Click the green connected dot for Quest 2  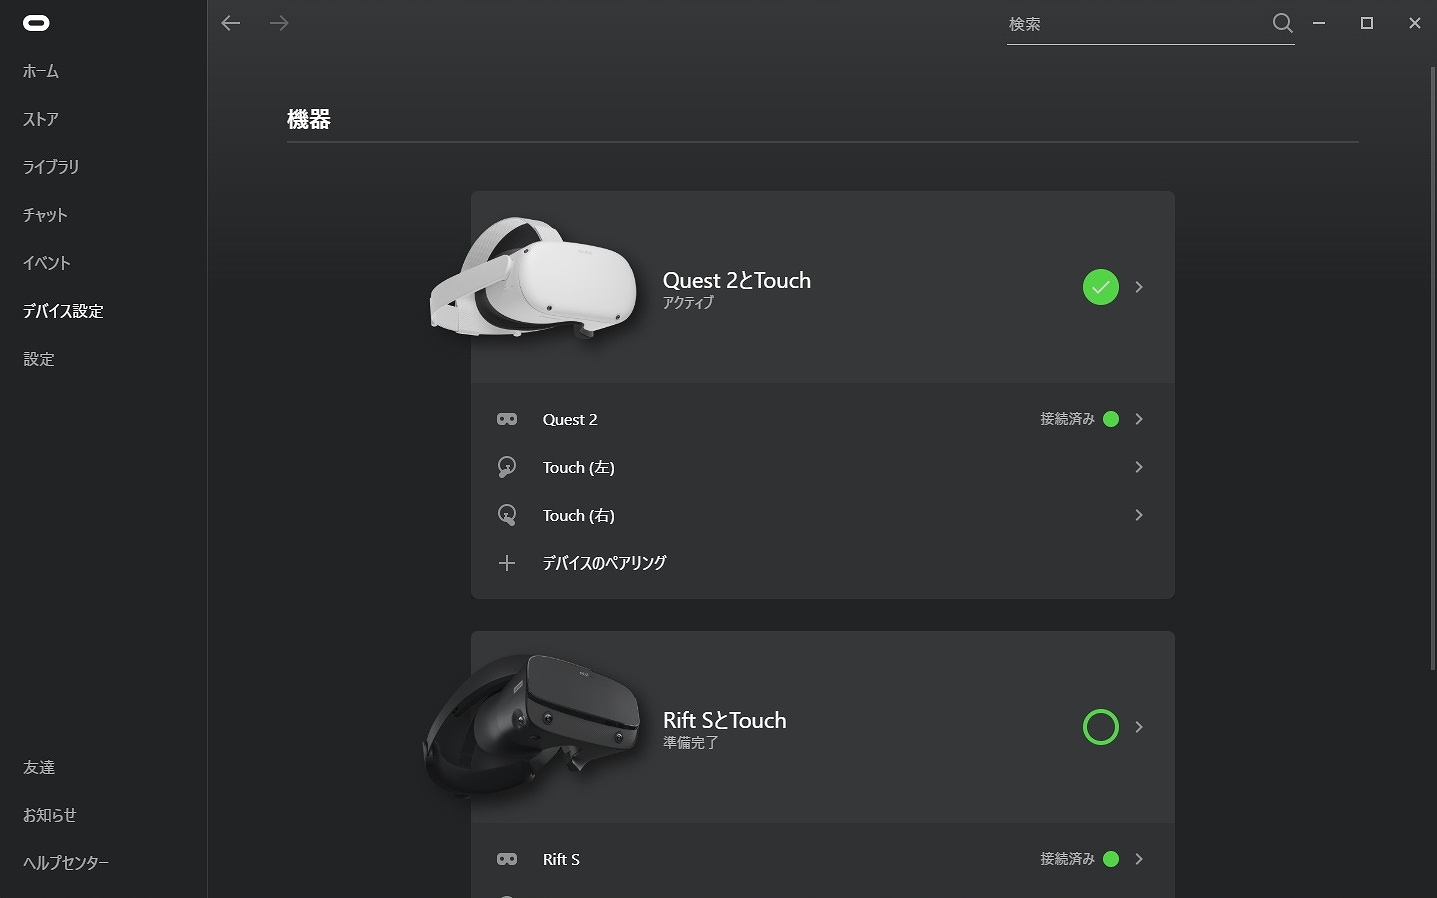pos(1111,419)
